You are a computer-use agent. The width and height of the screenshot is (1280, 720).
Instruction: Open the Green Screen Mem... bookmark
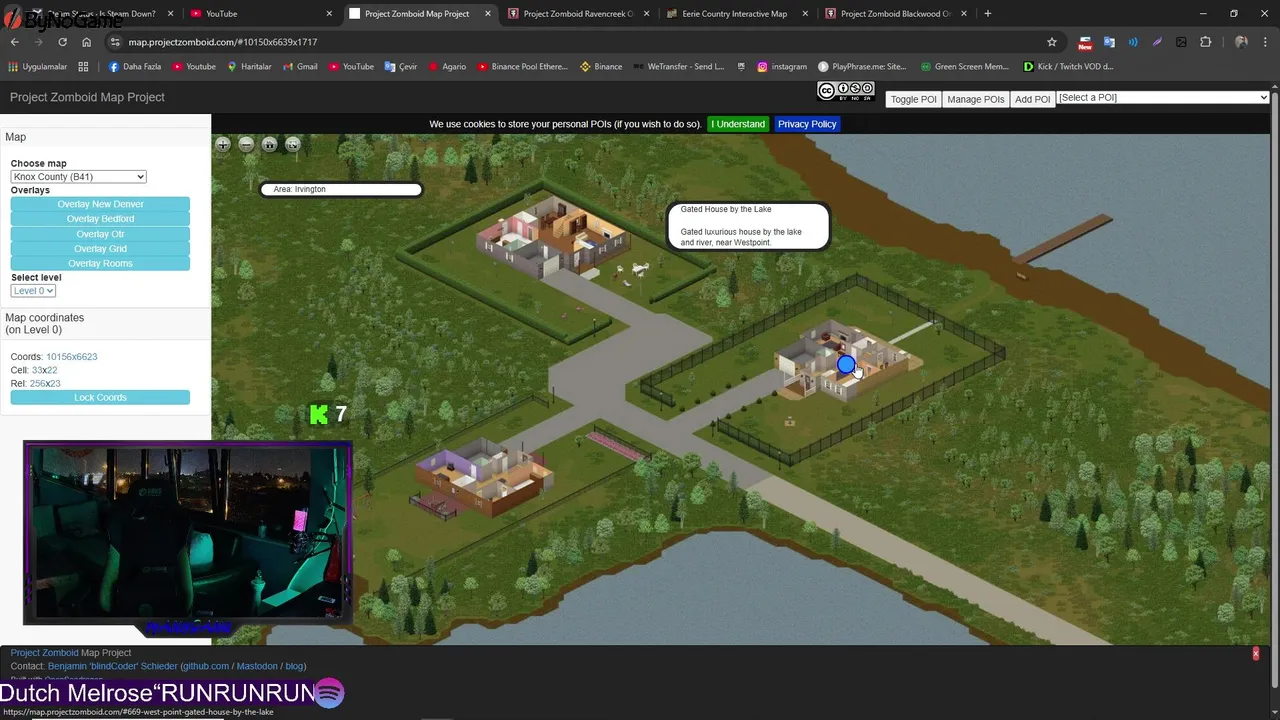(964, 67)
